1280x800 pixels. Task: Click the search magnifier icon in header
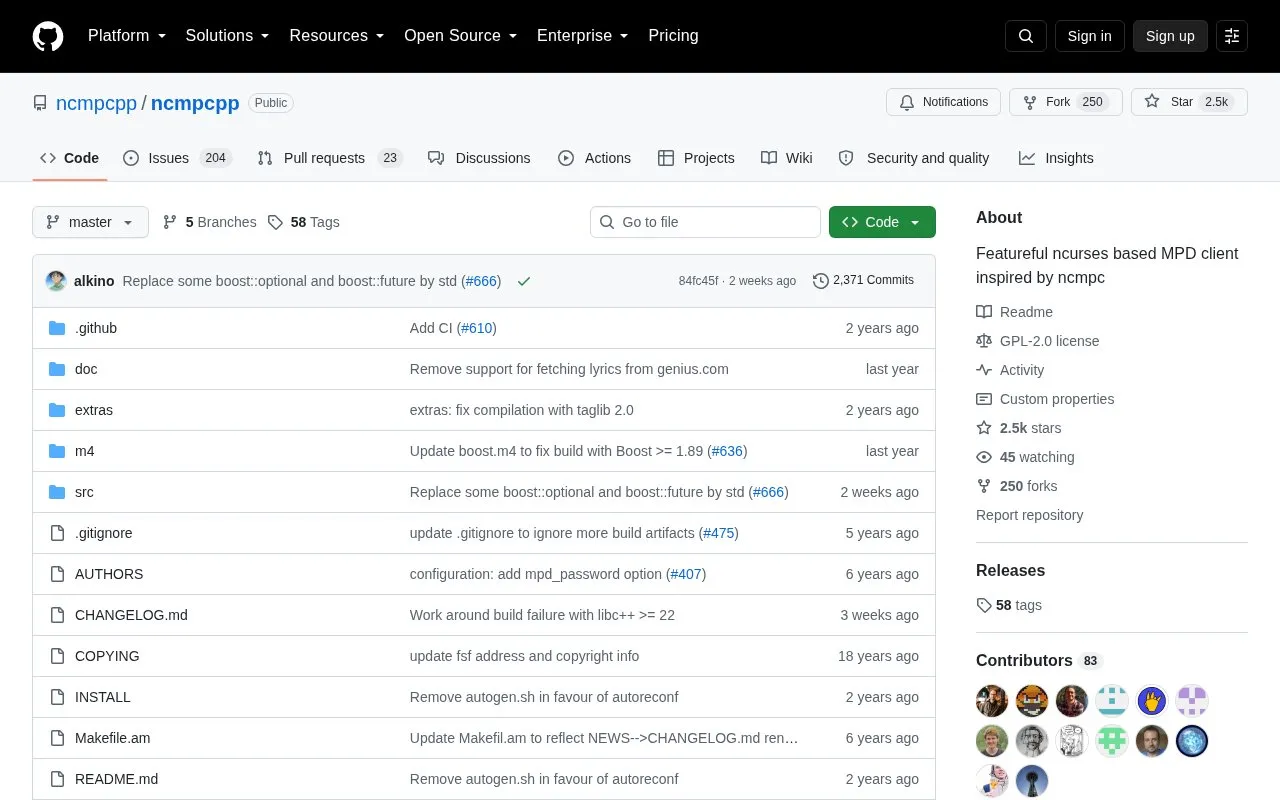click(x=1026, y=36)
